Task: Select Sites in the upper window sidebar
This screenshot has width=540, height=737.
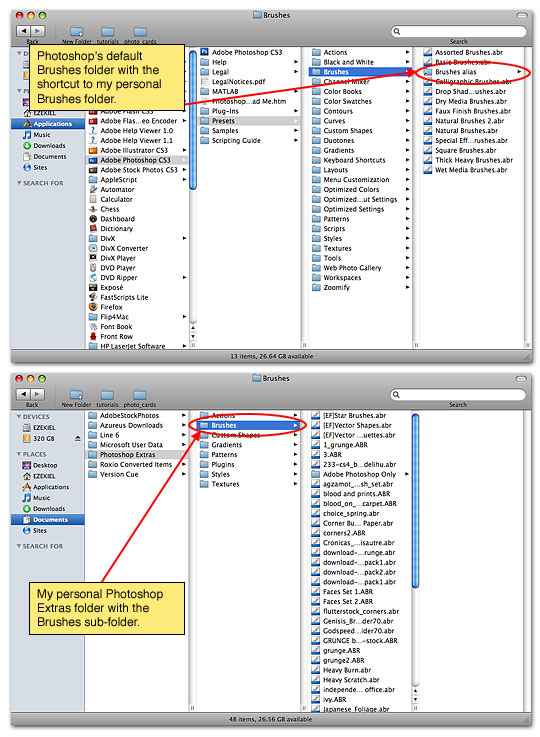Action: coord(35,167)
